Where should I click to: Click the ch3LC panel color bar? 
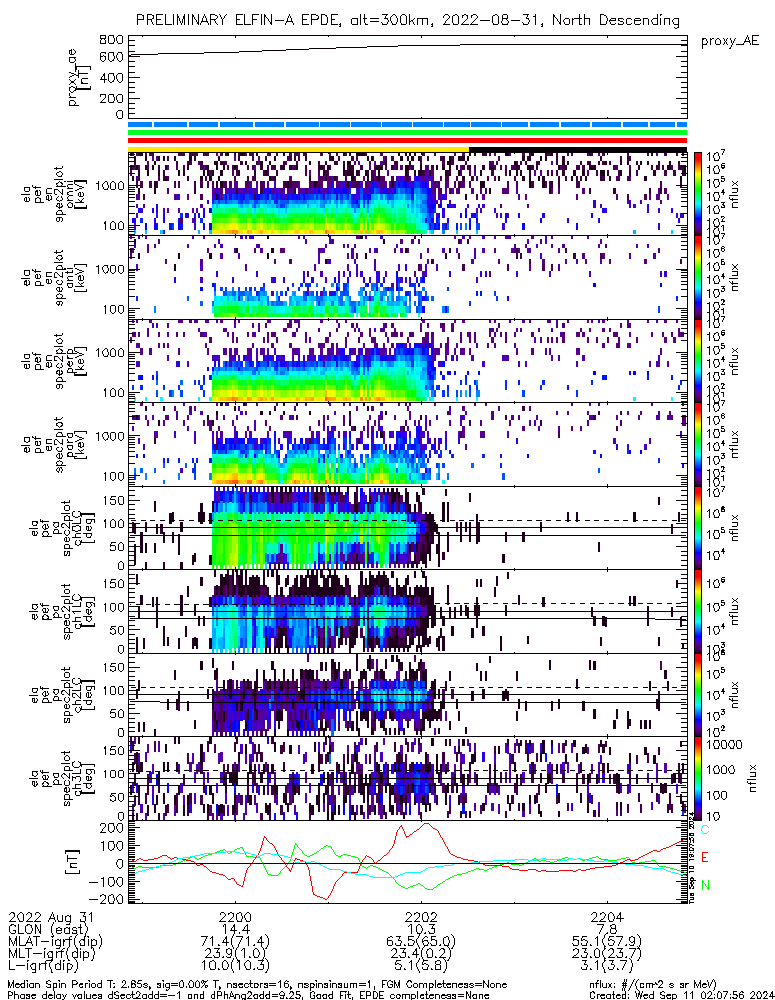tap(698, 778)
